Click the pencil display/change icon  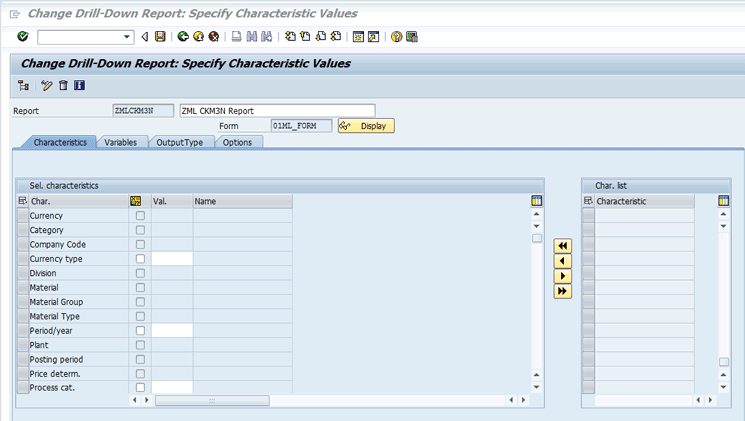coord(47,86)
